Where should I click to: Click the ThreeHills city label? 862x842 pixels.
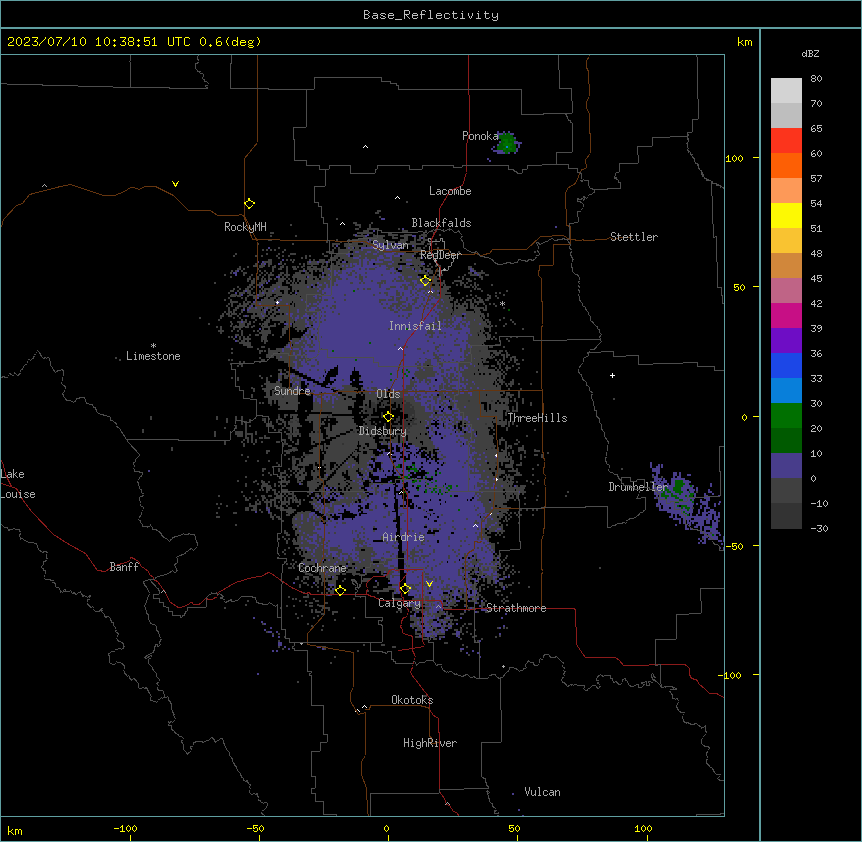(x=537, y=418)
